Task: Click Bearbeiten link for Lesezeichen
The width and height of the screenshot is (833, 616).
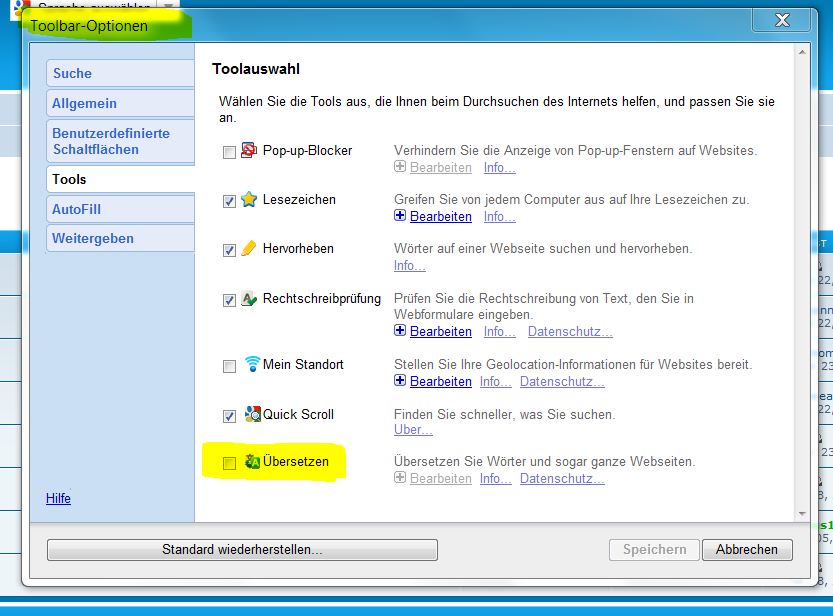Action: tap(441, 216)
